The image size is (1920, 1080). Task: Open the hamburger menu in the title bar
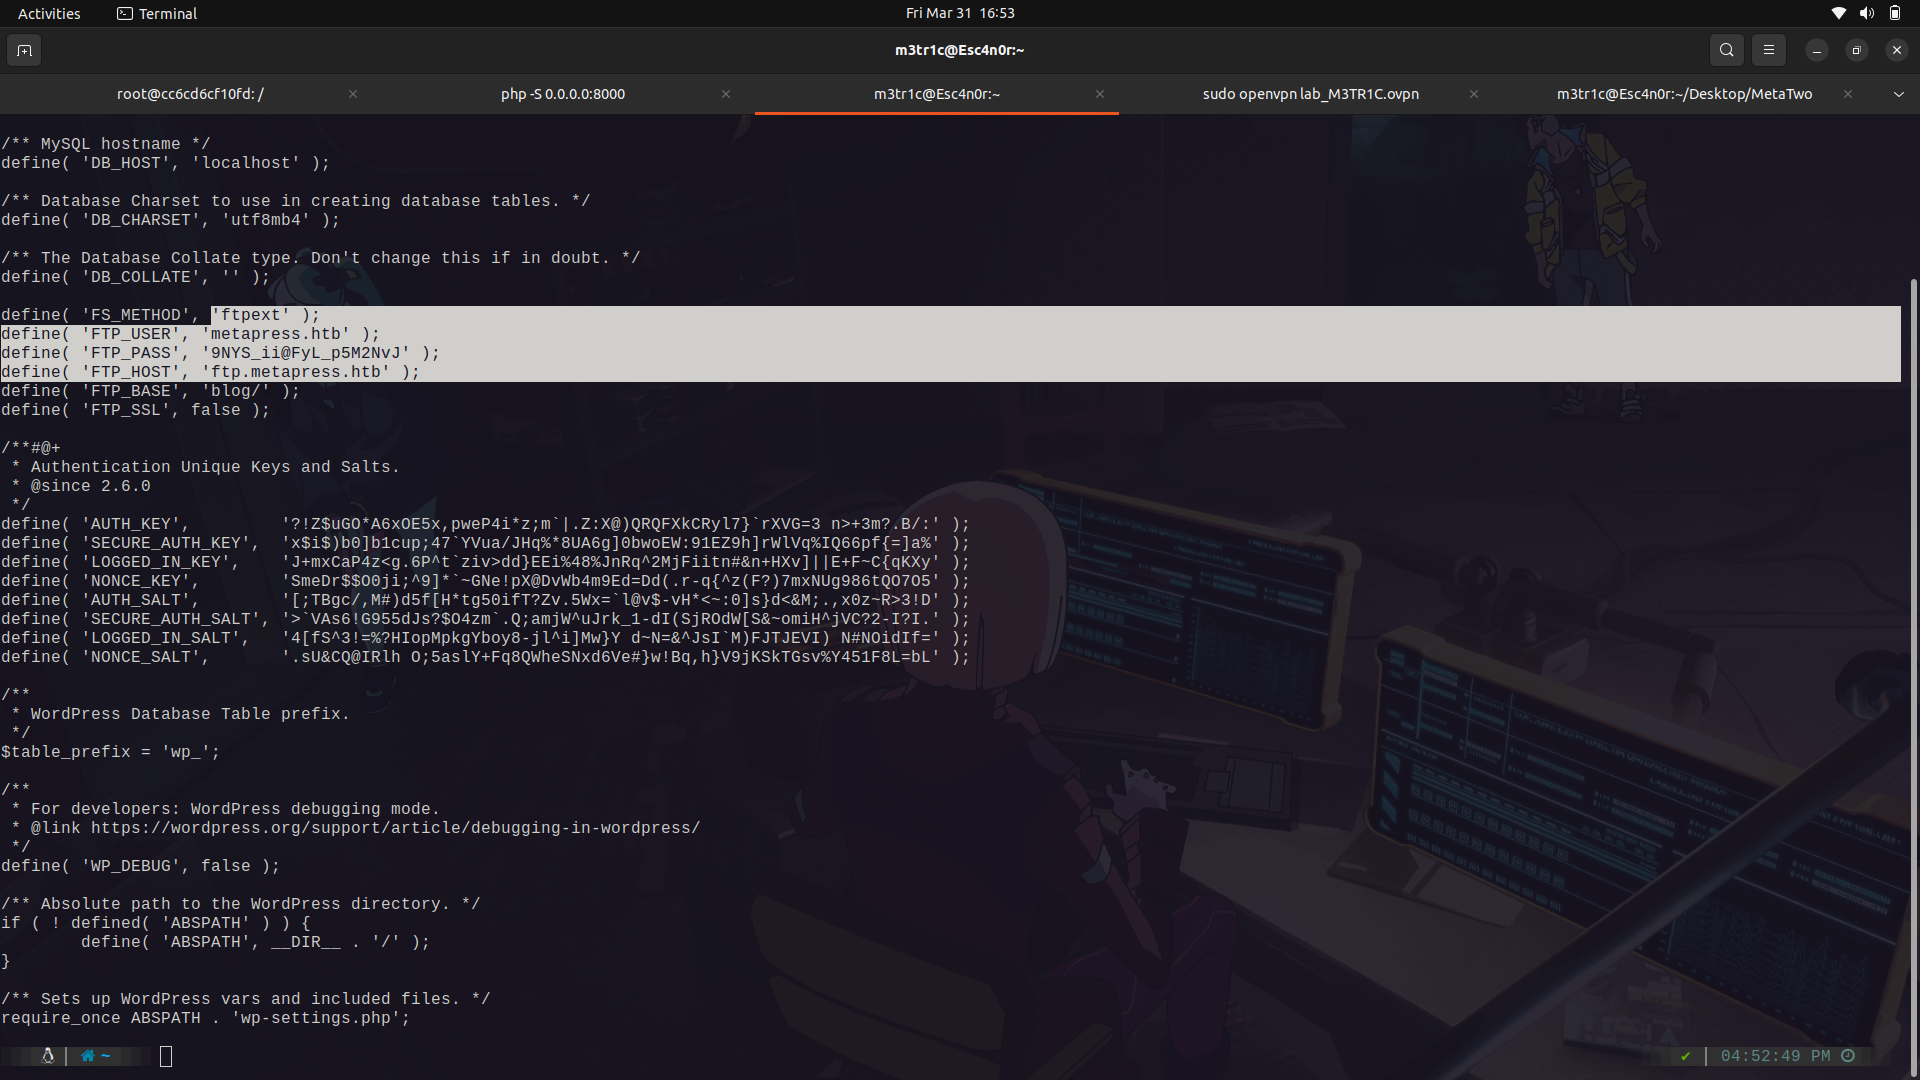tap(1768, 49)
